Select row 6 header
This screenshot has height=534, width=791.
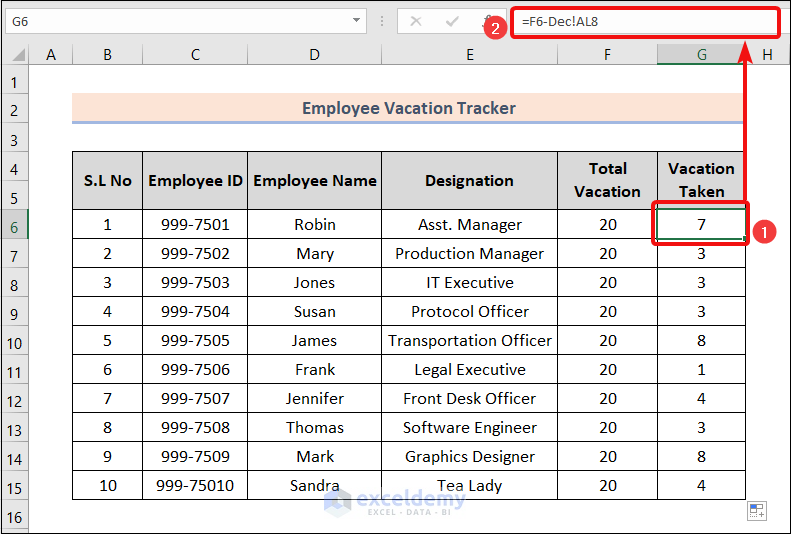coord(15,226)
